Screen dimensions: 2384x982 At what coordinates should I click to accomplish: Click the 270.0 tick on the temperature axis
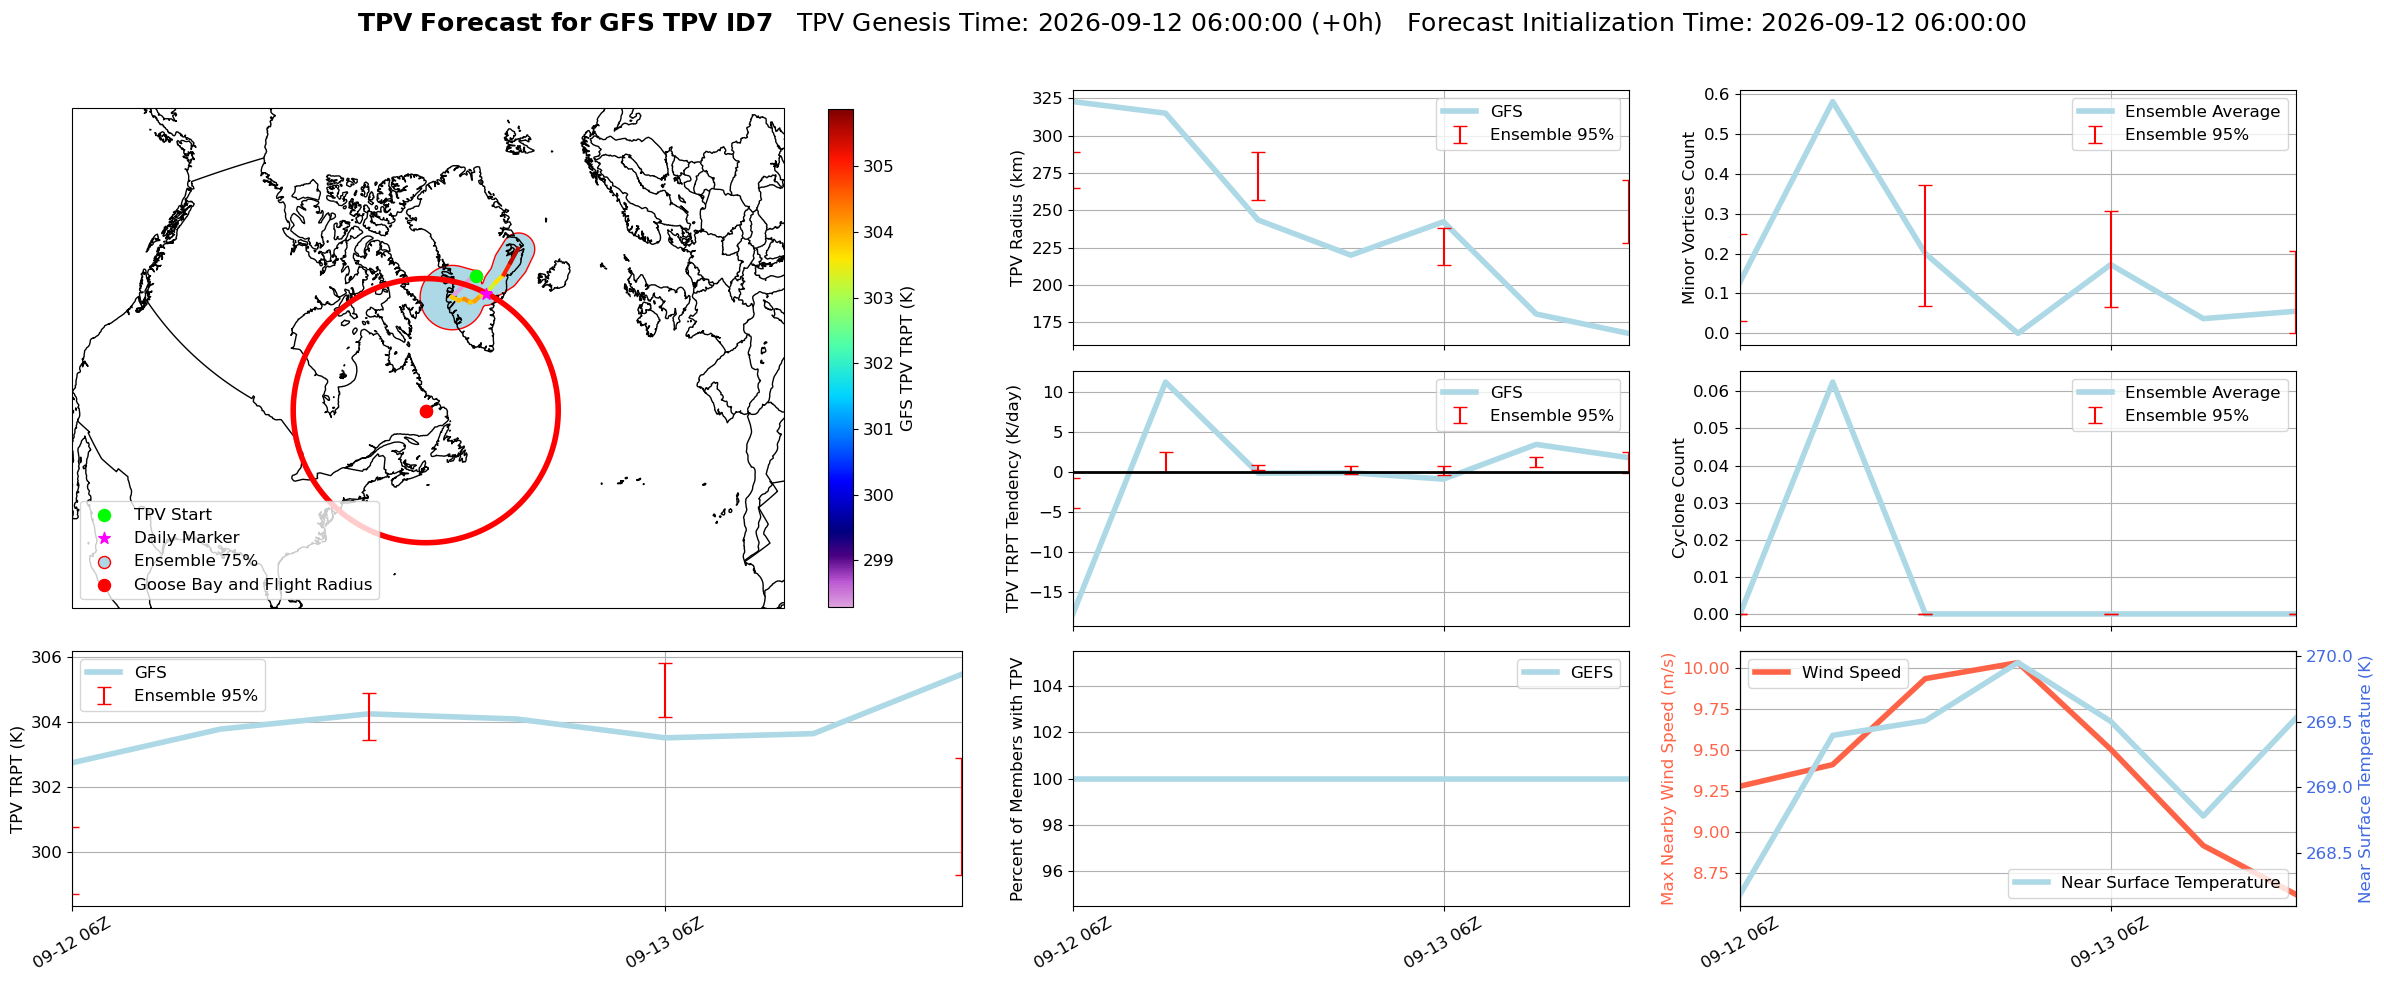[x=2330, y=657]
